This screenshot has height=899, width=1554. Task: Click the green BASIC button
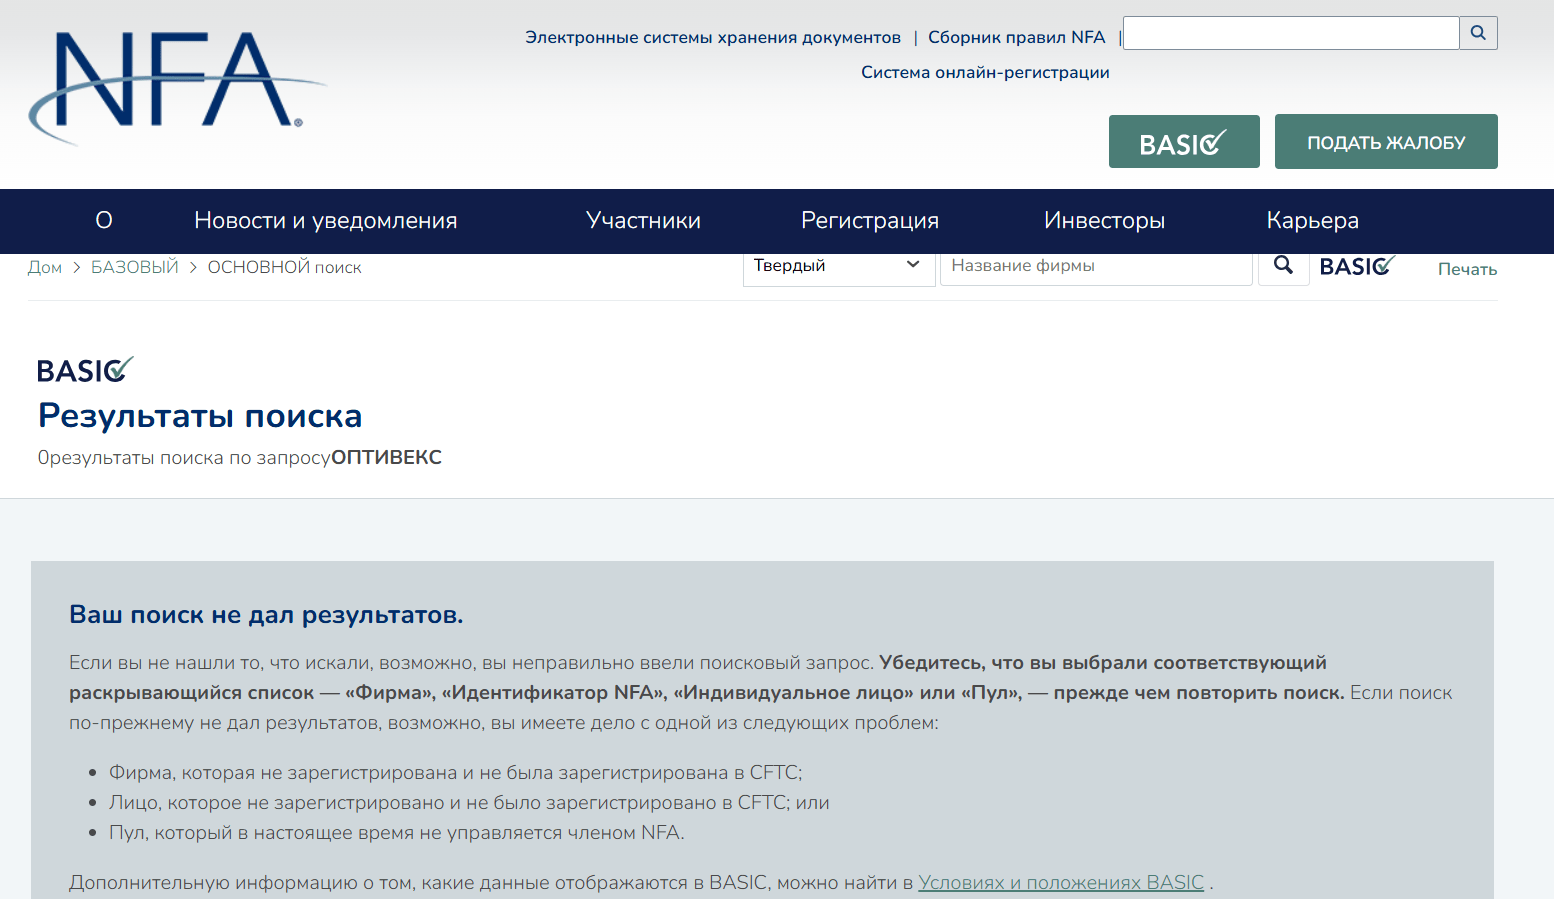click(x=1184, y=141)
